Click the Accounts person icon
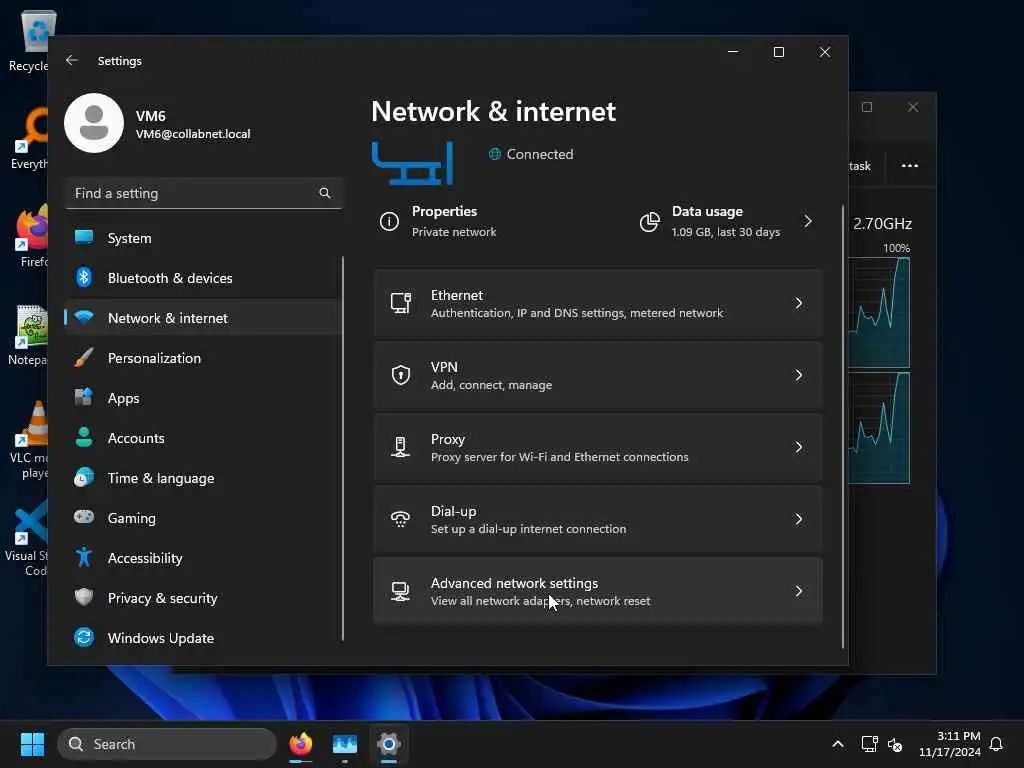 (84, 438)
